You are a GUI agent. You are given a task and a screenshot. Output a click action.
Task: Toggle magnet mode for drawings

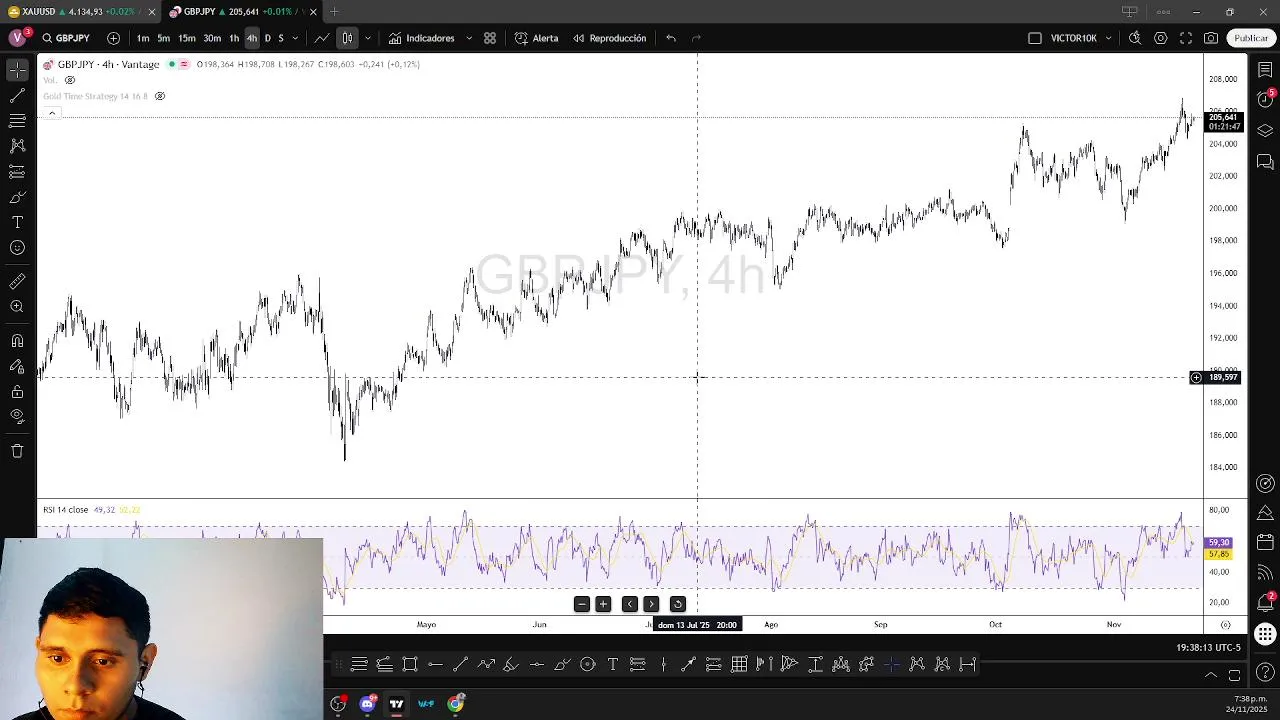(x=17, y=341)
